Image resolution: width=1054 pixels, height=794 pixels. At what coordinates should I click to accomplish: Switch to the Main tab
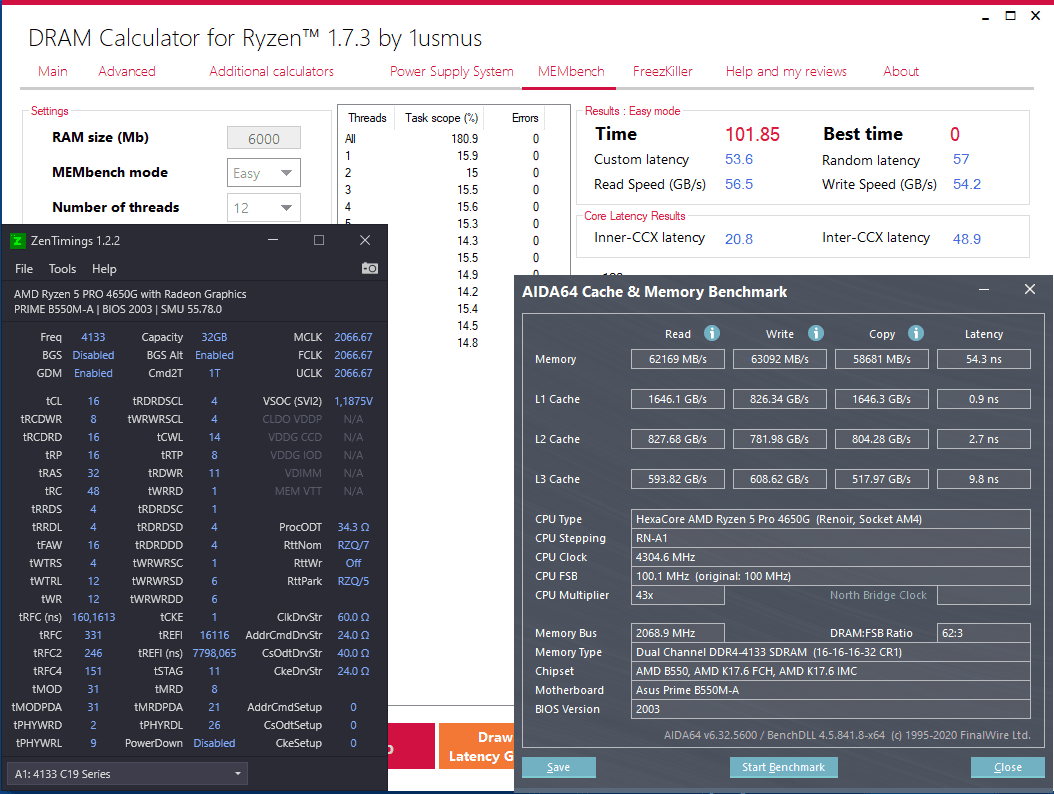[52, 71]
